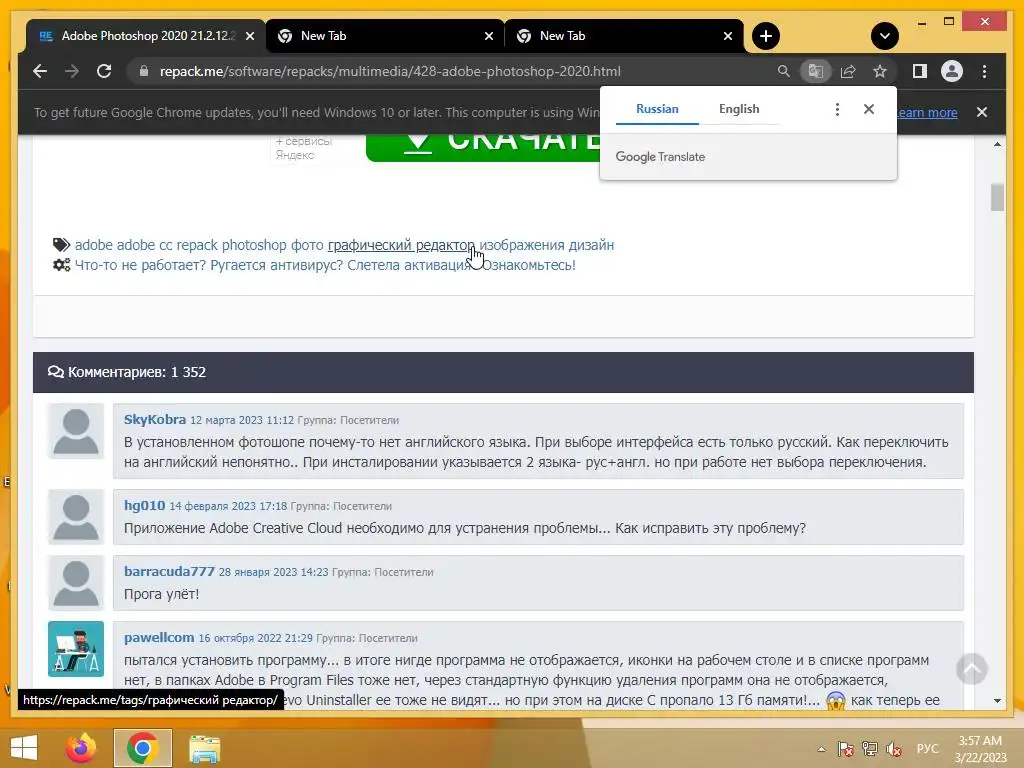Open the 'repack' tag link
This screenshot has height=768, width=1024.
(197, 245)
